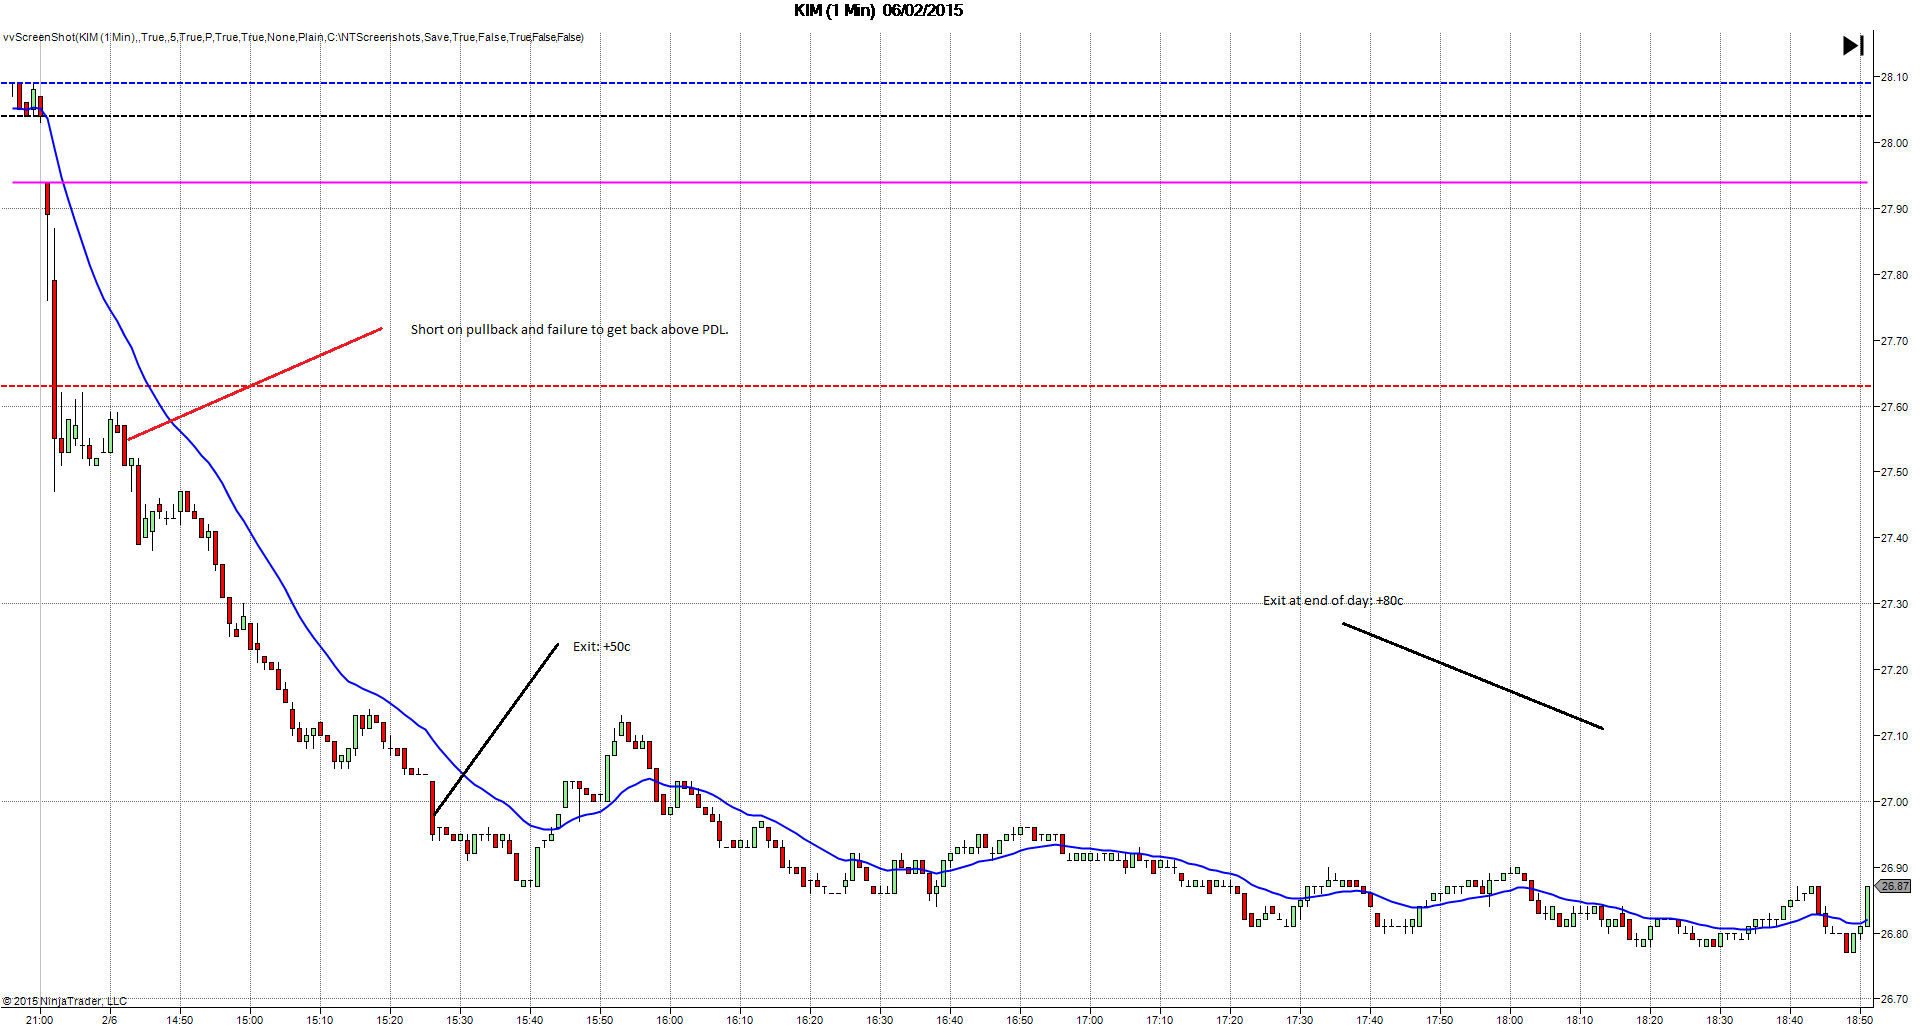
Task: Click the 18:00 time axis label
Action: tap(1510, 1020)
